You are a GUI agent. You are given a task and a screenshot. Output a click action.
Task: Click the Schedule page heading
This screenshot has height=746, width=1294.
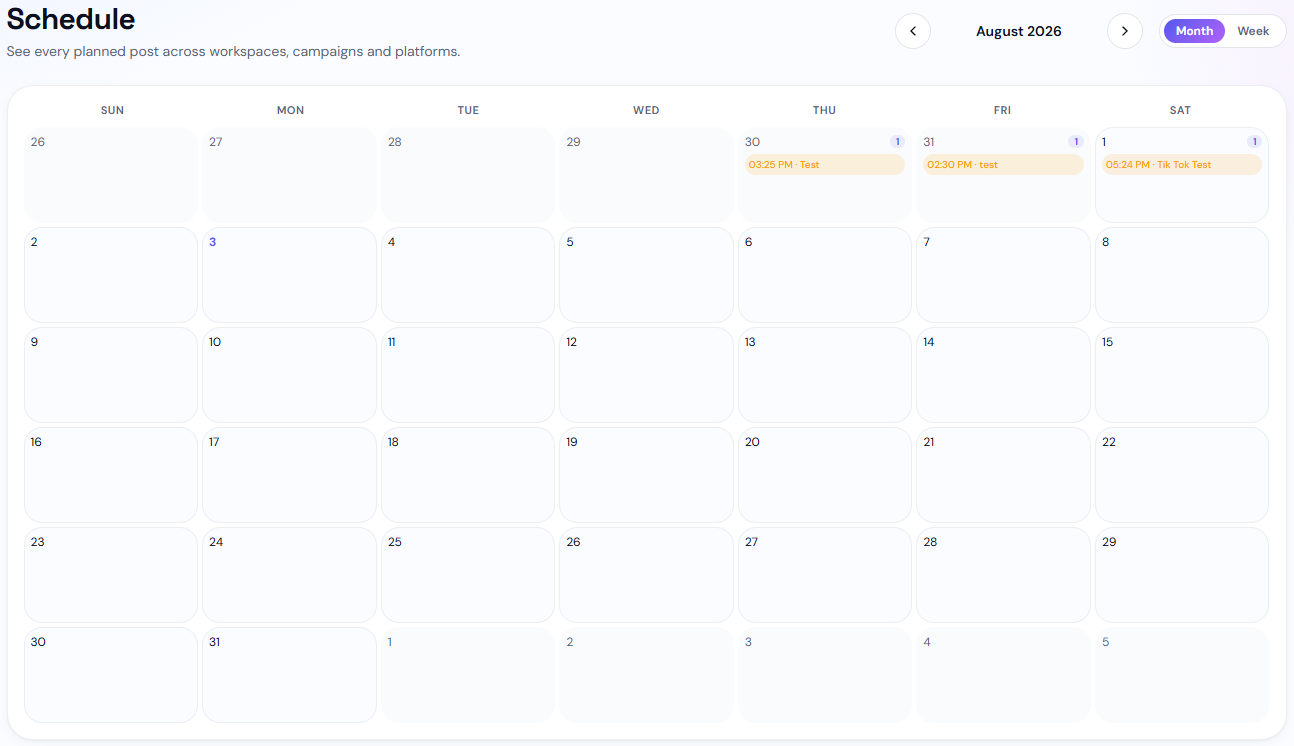71,19
